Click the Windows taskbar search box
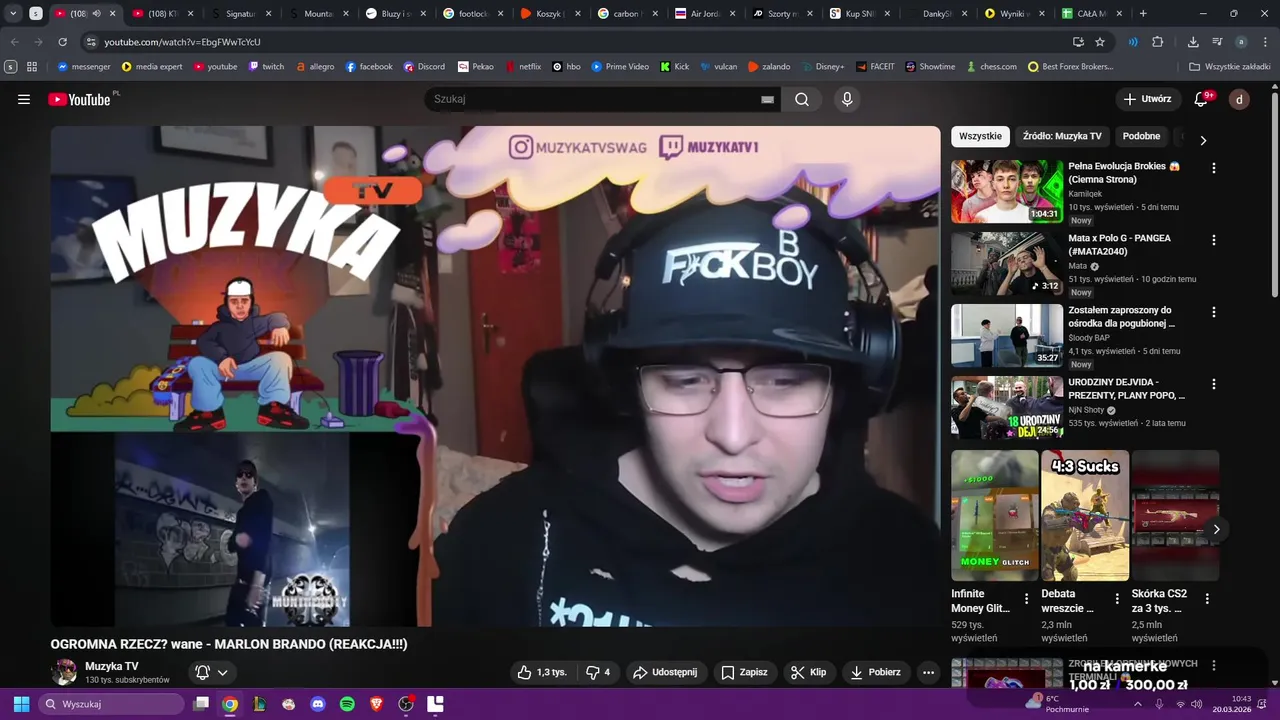This screenshot has height=720, width=1280. (112, 704)
